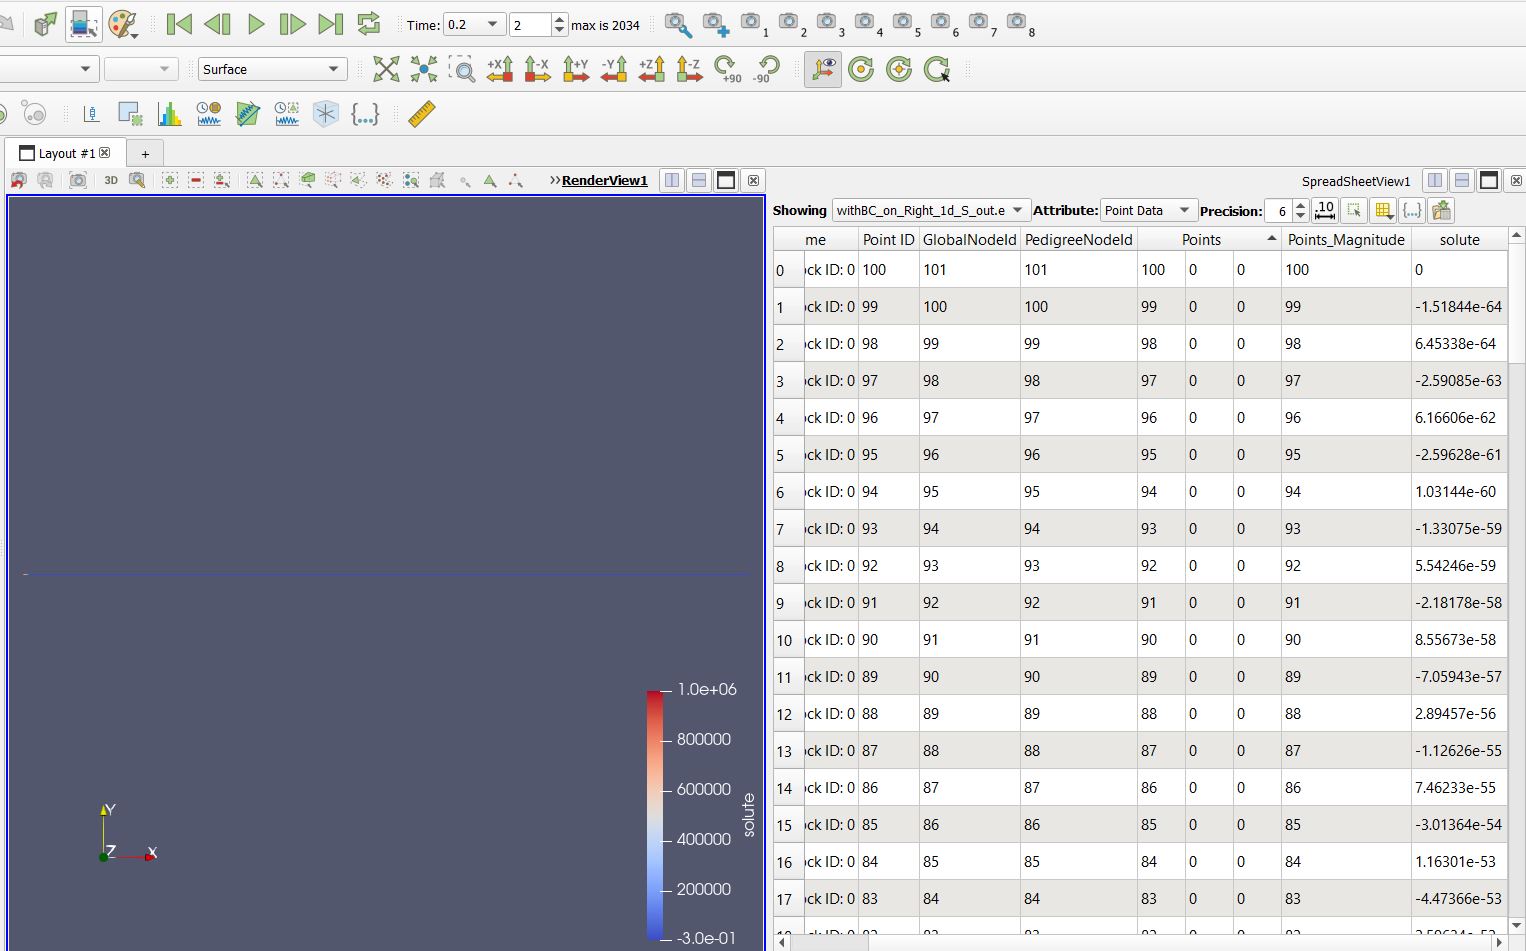Click the RenderView1 title link
The width and height of the screenshot is (1526, 951).
pyautogui.click(x=604, y=180)
